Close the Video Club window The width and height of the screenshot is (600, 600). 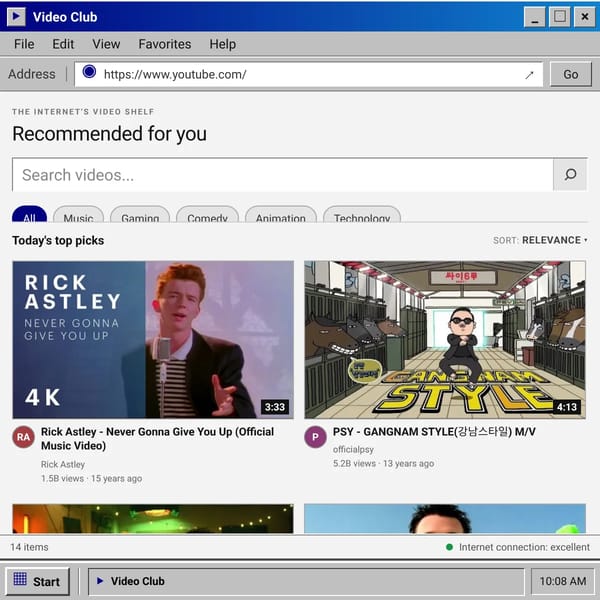click(x=585, y=17)
